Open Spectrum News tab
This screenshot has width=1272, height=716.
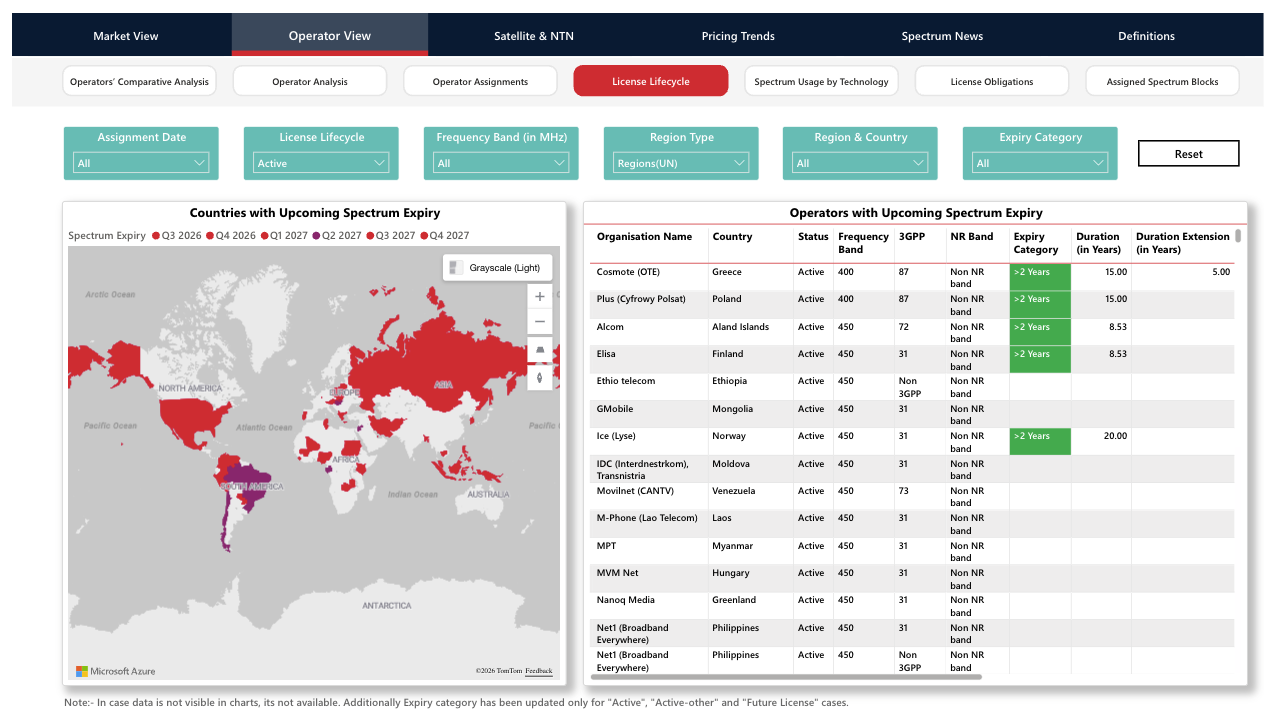pyautogui.click(x=942, y=36)
